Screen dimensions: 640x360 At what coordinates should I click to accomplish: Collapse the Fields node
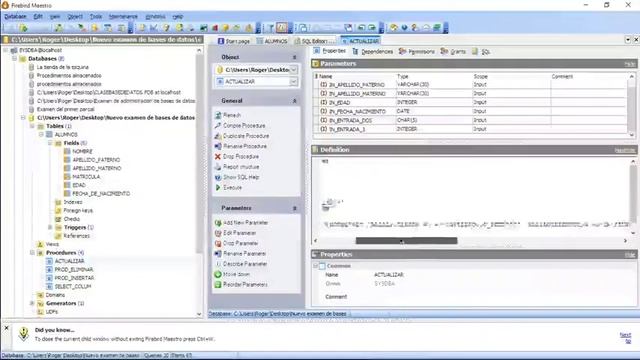coord(50,143)
